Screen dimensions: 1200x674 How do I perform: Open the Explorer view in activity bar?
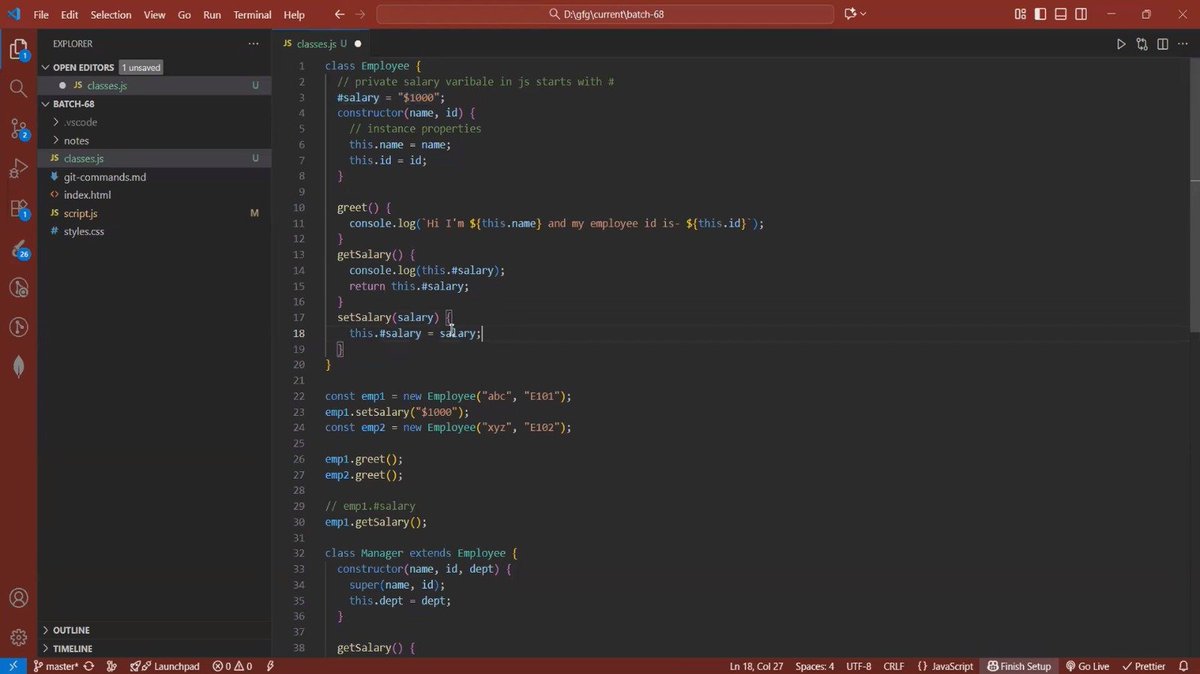18,49
